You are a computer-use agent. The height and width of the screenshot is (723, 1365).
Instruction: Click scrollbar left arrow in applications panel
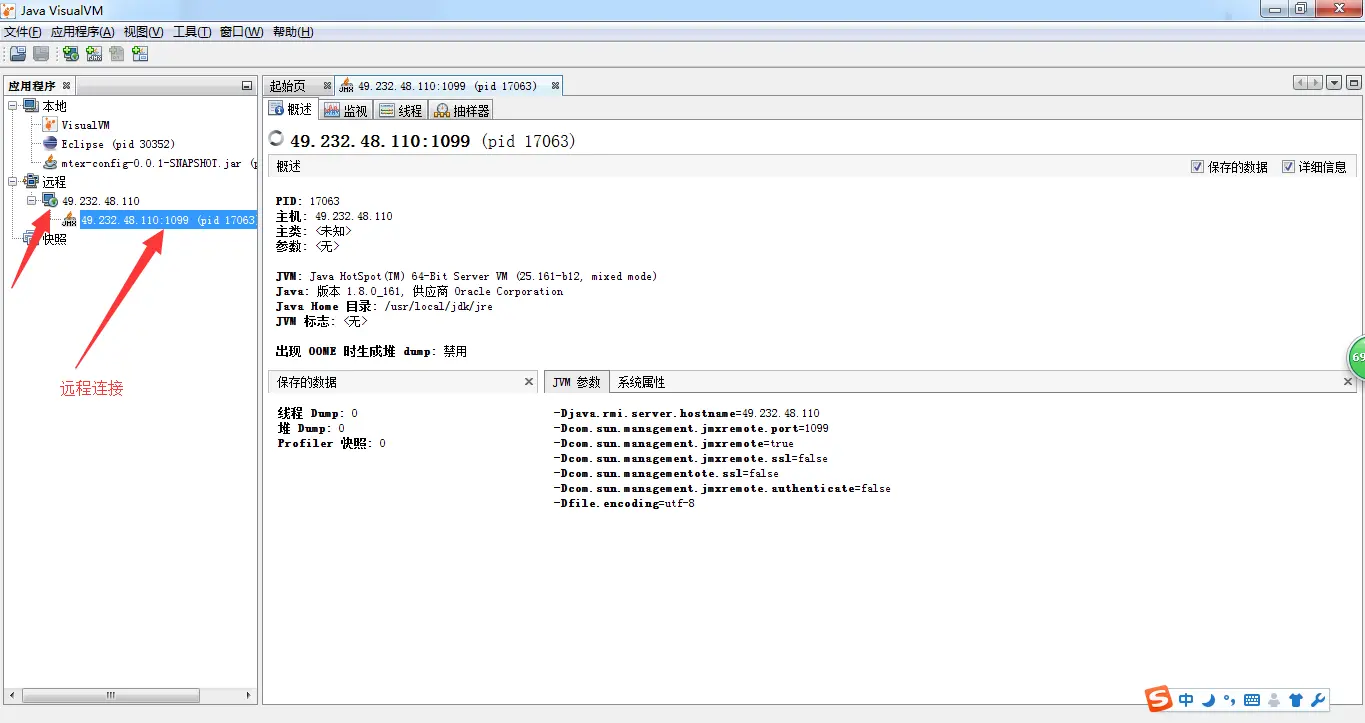pos(13,695)
